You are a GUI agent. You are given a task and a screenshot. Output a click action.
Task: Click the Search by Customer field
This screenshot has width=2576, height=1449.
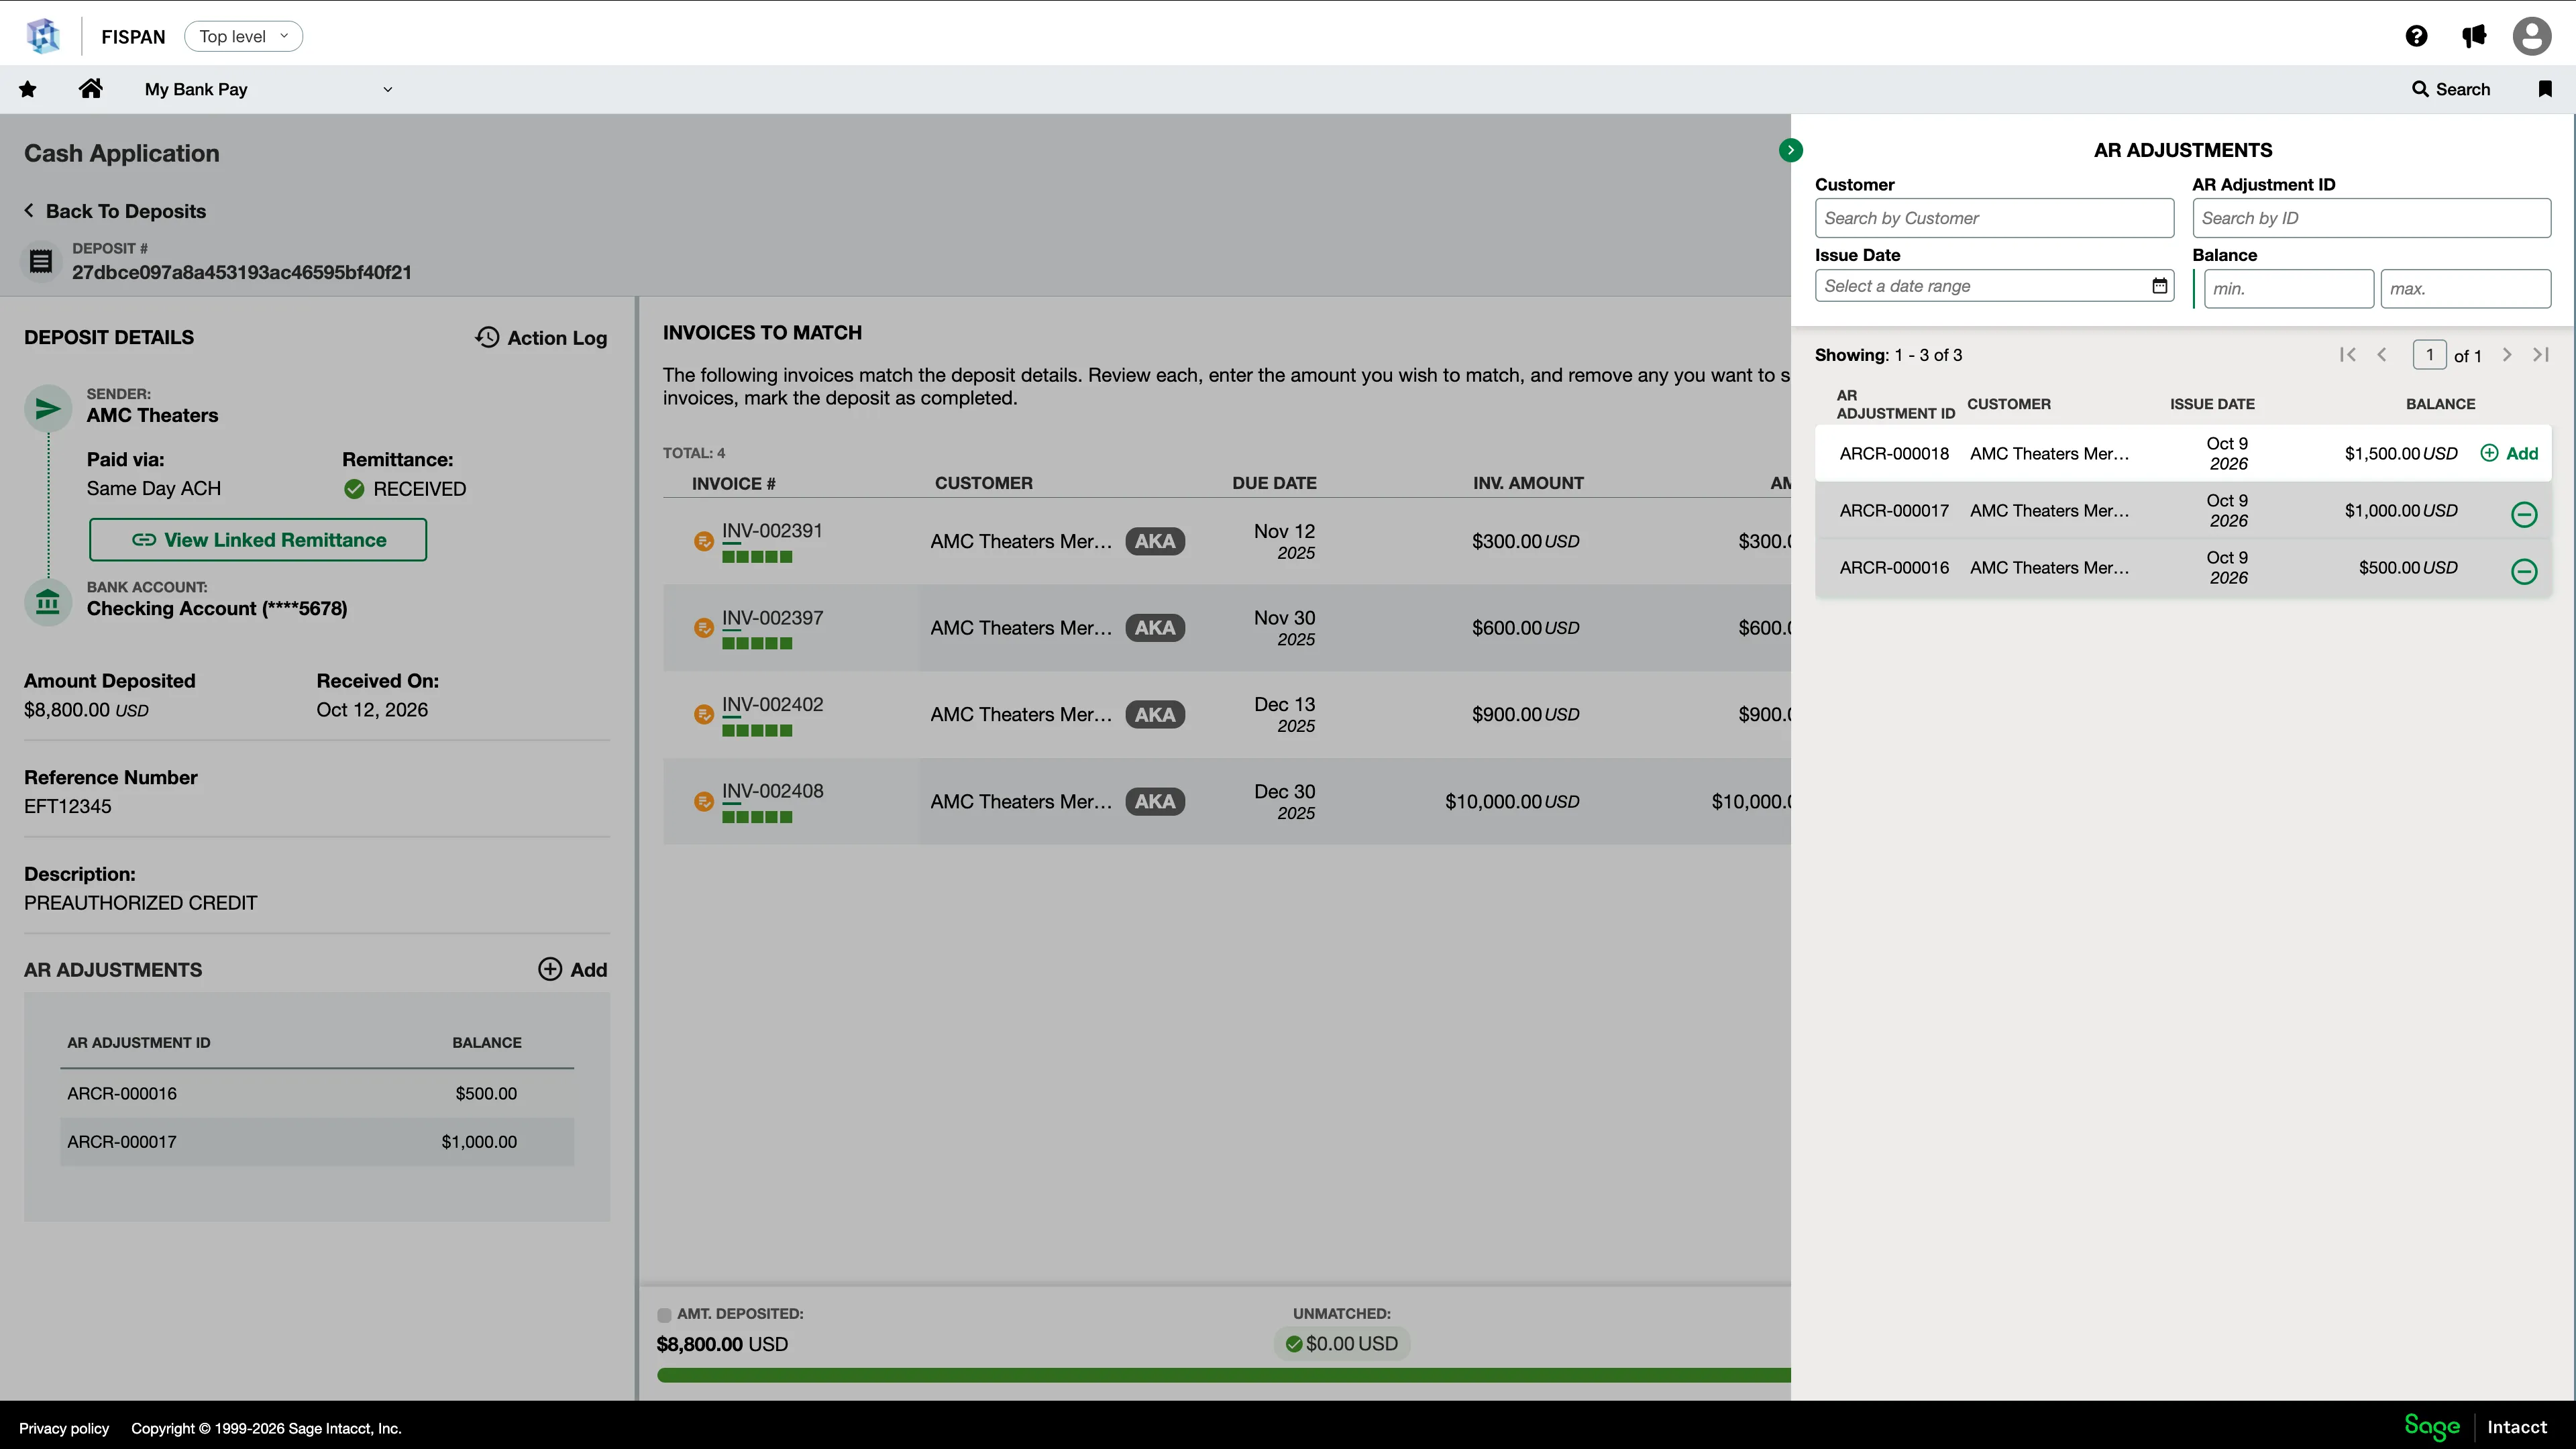1994,218
